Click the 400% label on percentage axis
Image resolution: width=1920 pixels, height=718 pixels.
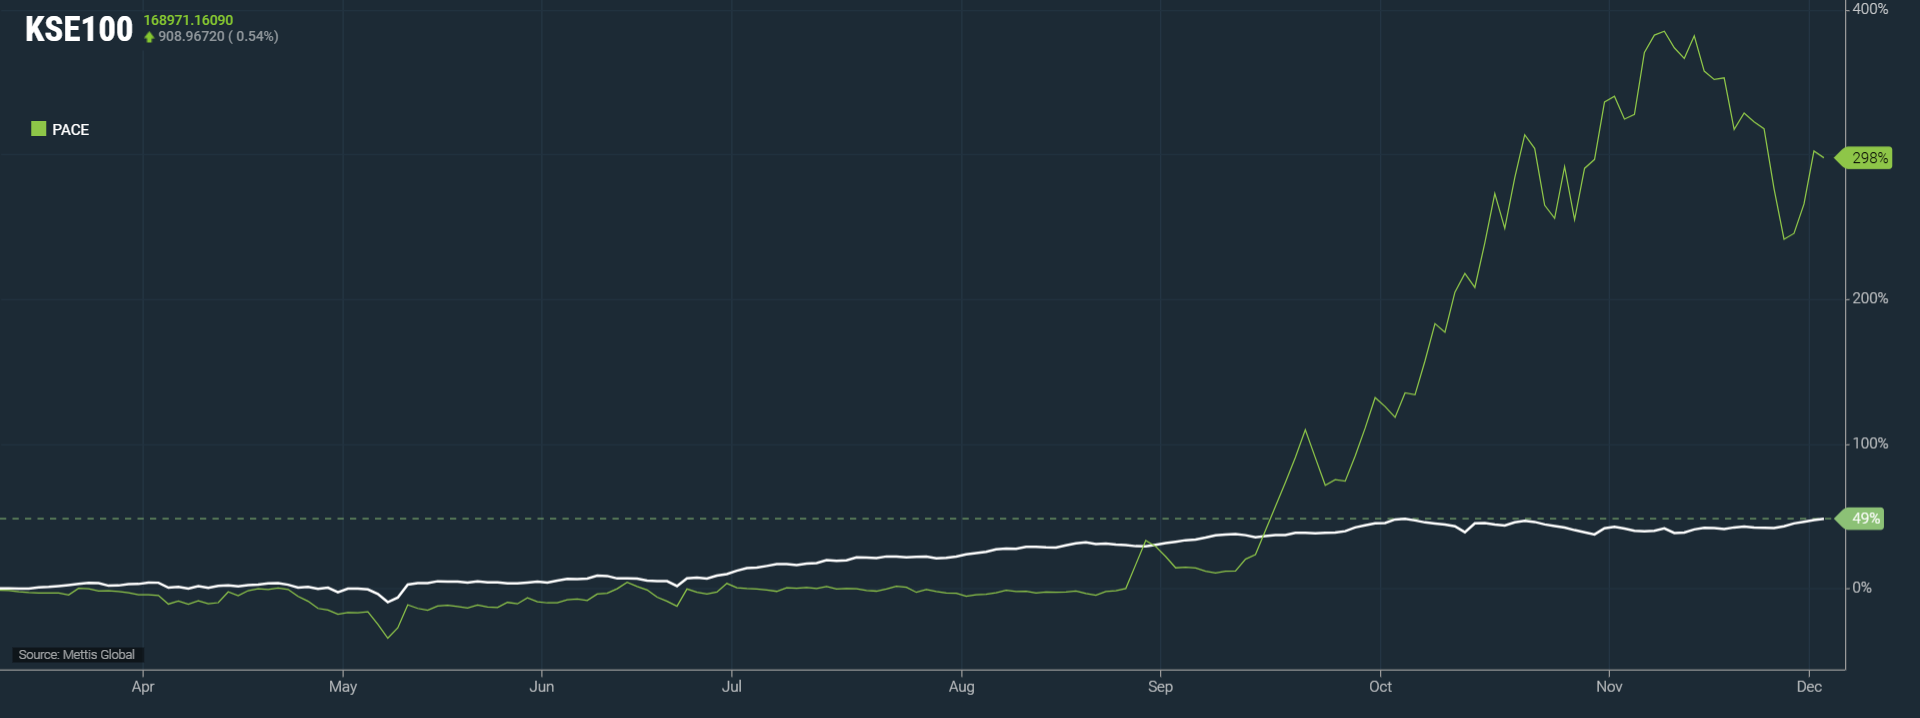[1870, 9]
